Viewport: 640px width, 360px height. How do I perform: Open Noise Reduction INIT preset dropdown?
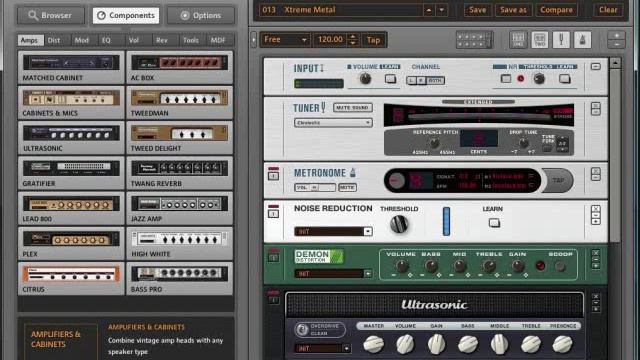(x=333, y=231)
